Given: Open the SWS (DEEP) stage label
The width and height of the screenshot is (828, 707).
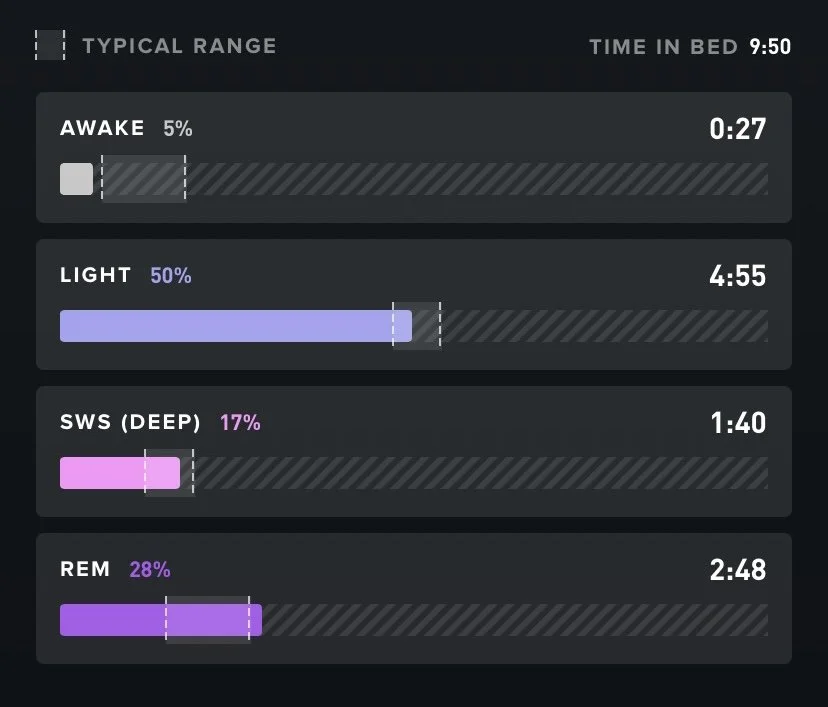Looking at the screenshot, I should (130, 422).
